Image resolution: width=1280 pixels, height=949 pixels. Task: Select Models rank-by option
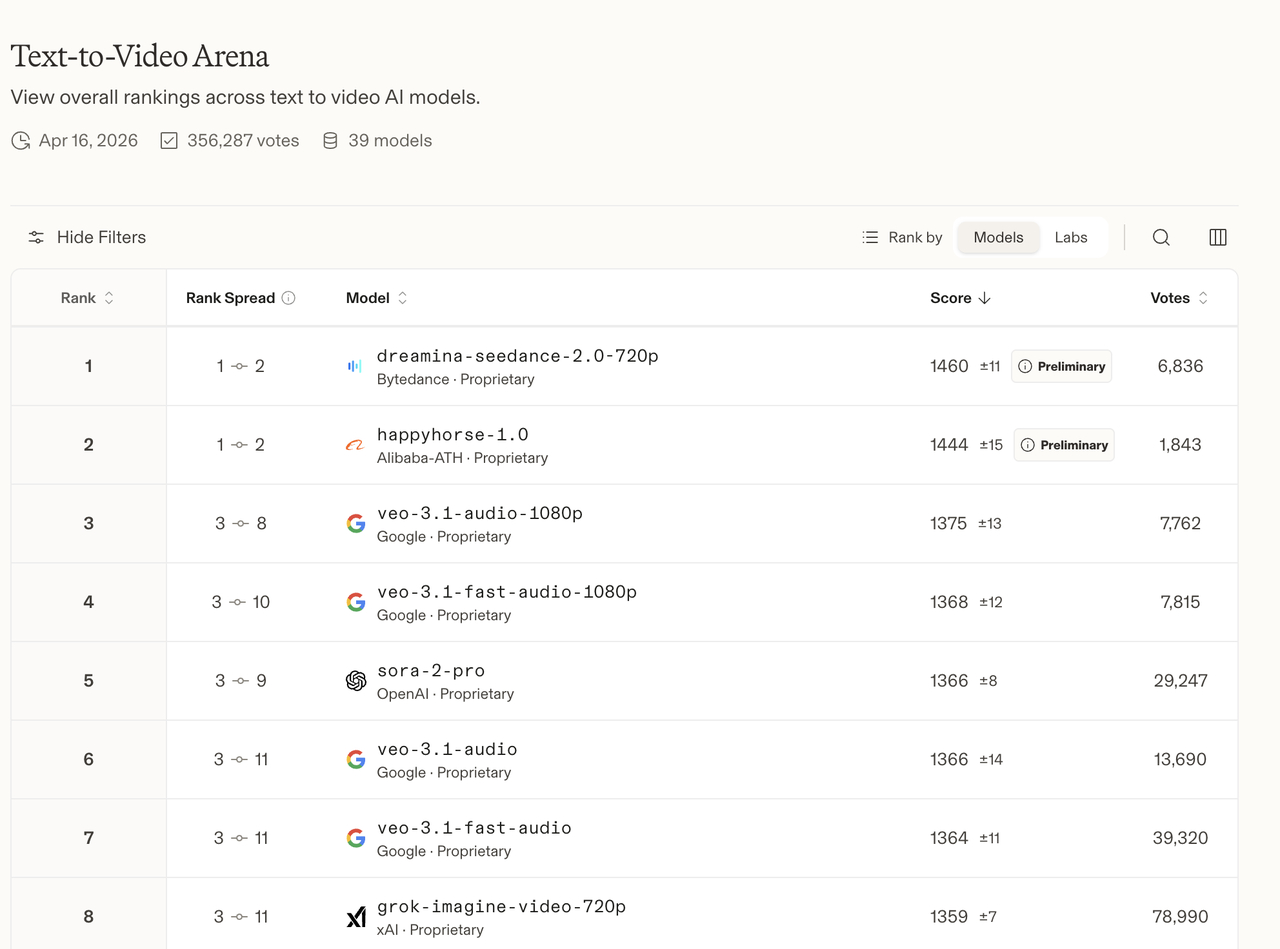click(998, 237)
